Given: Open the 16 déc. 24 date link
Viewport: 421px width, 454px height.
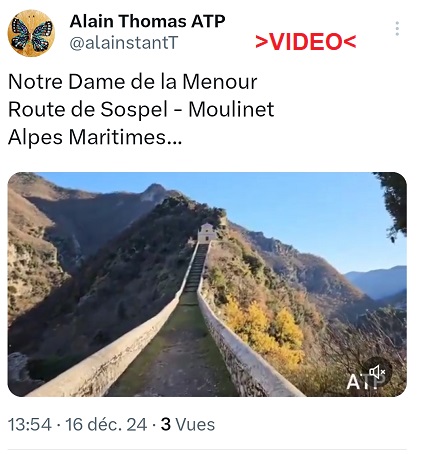Looking at the screenshot, I should pos(106,425).
